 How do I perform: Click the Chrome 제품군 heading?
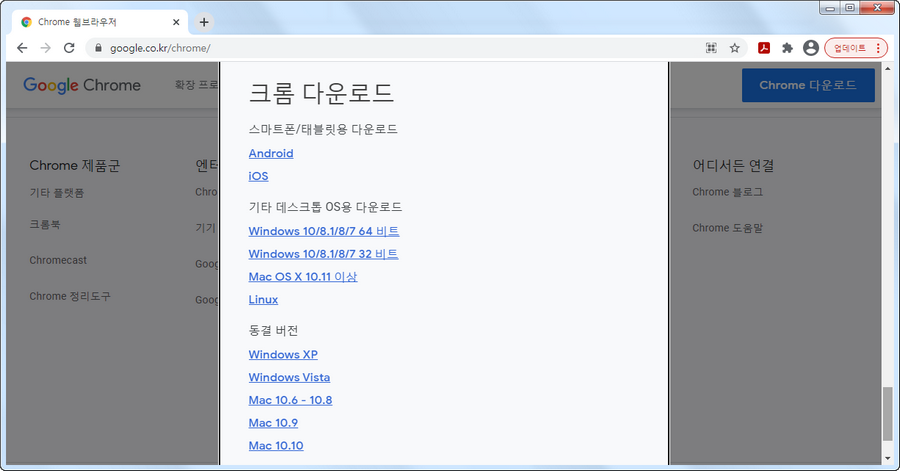[75, 166]
